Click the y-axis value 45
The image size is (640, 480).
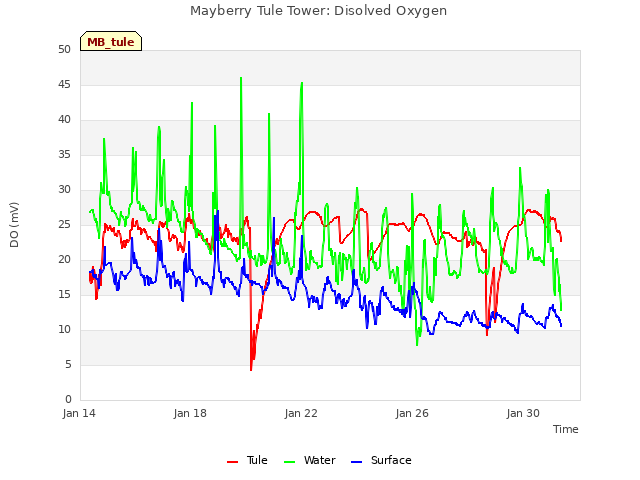tap(64, 85)
